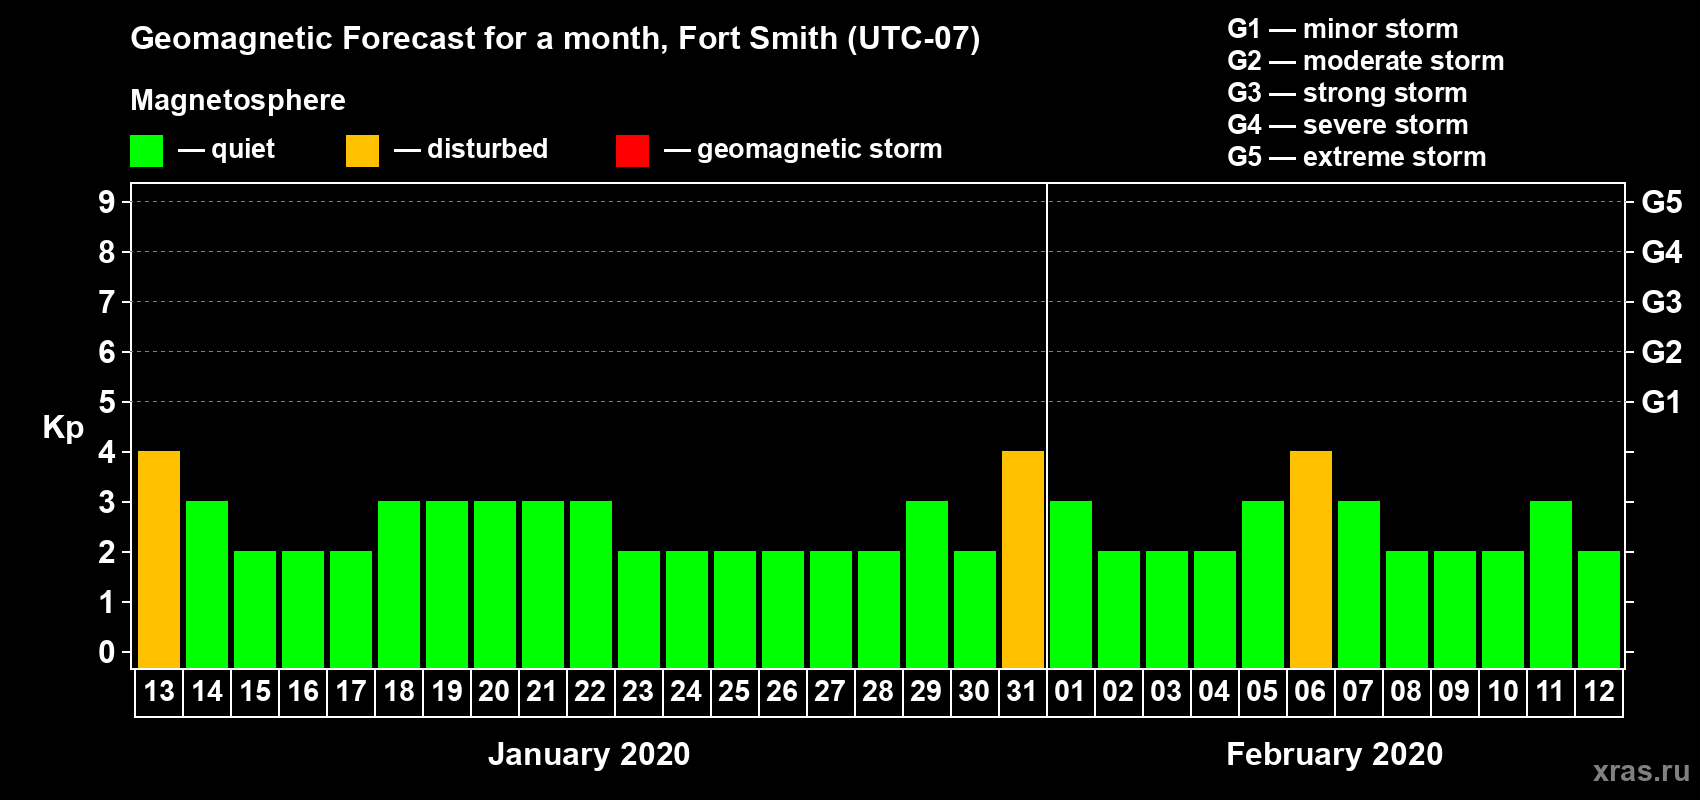
Task: Select the orange bar for January 13
Action: click(x=159, y=560)
